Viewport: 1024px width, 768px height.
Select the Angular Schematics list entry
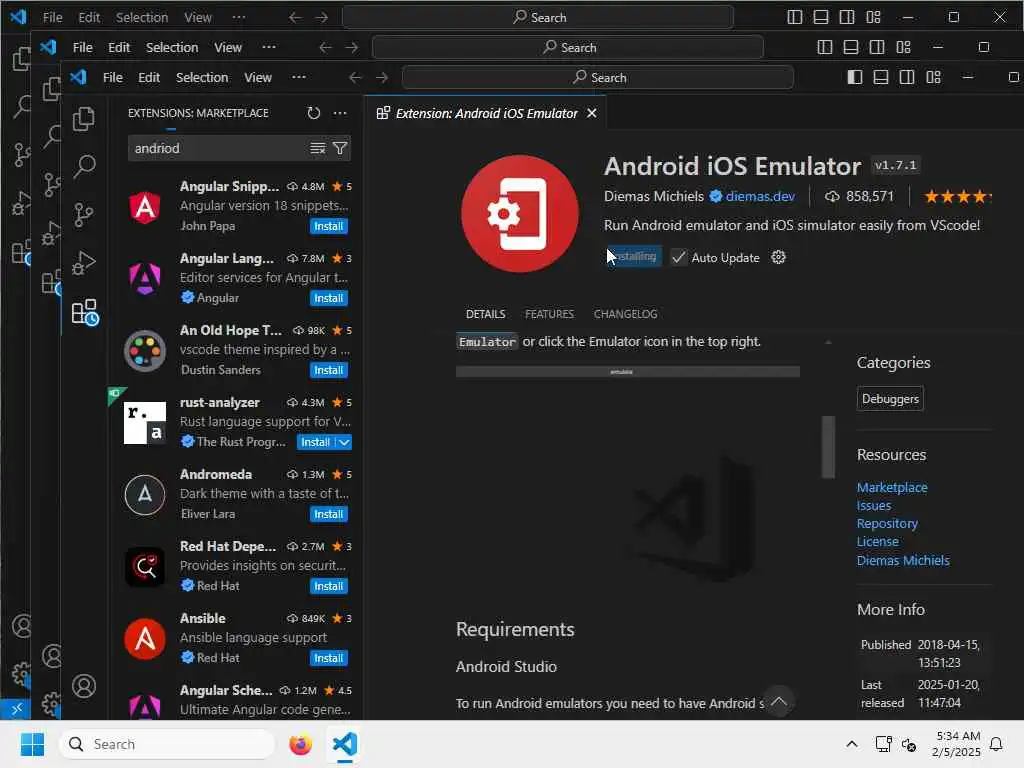(x=236, y=699)
